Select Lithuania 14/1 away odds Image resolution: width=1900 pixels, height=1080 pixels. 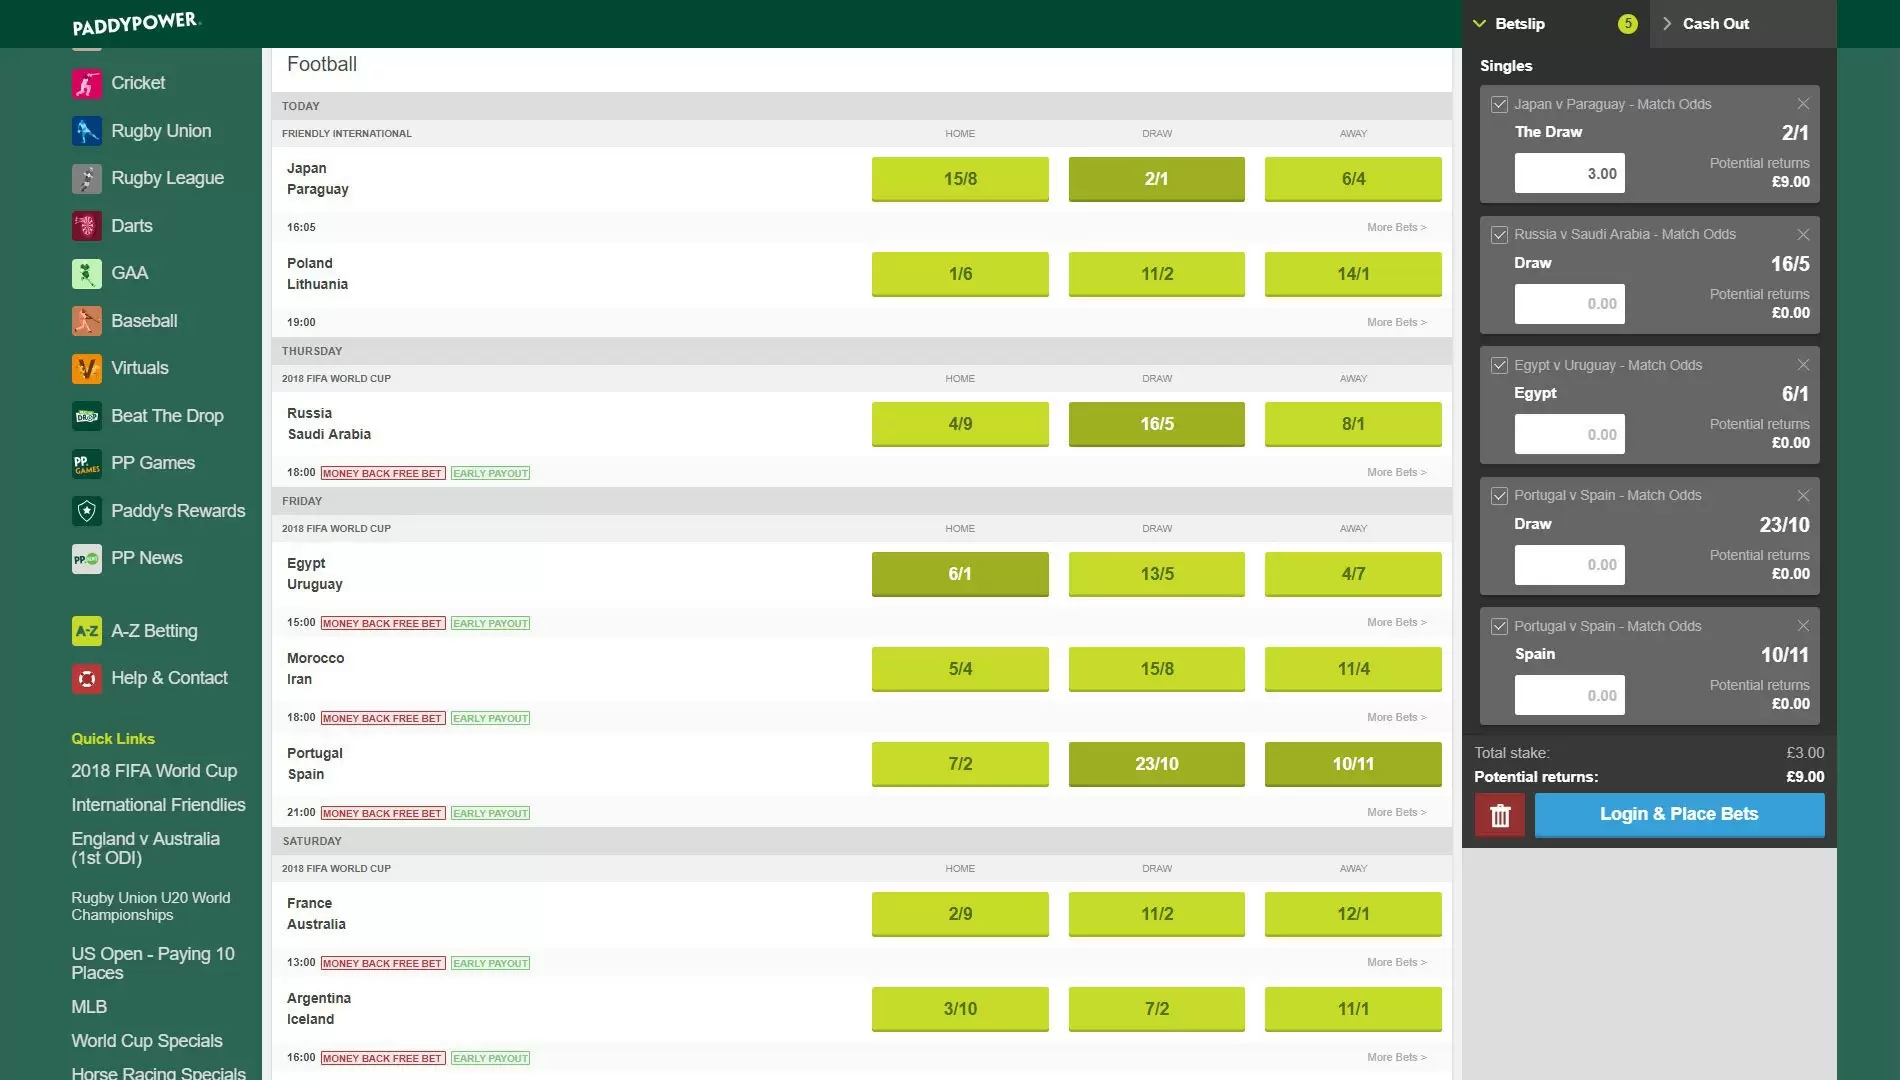pos(1353,274)
